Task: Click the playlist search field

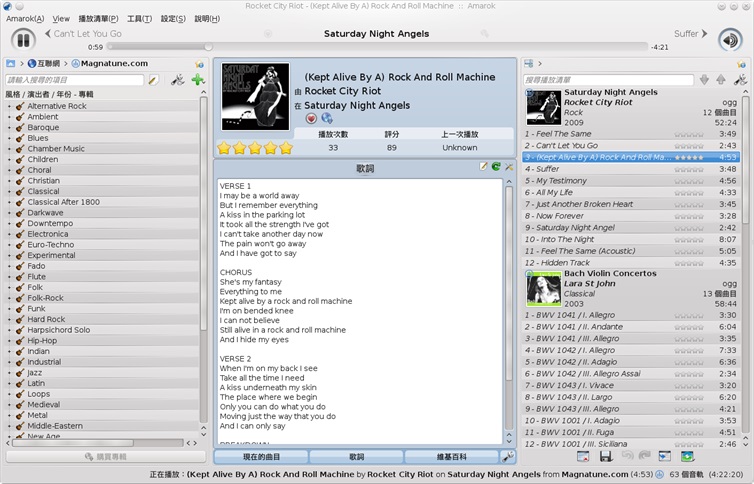Action: (x=608, y=80)
